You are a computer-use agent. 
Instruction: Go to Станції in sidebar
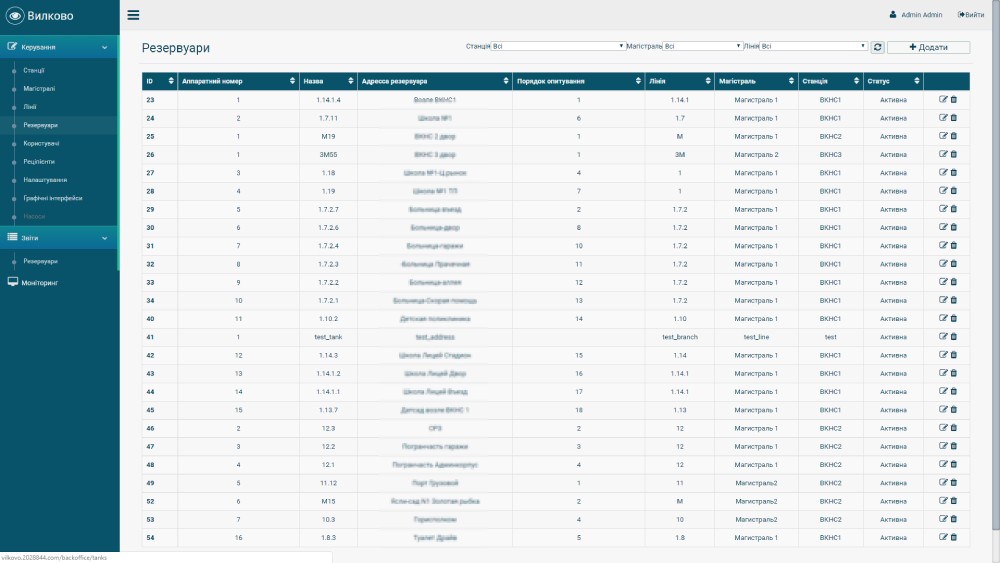pyautogui.click(x=34, y=71)
